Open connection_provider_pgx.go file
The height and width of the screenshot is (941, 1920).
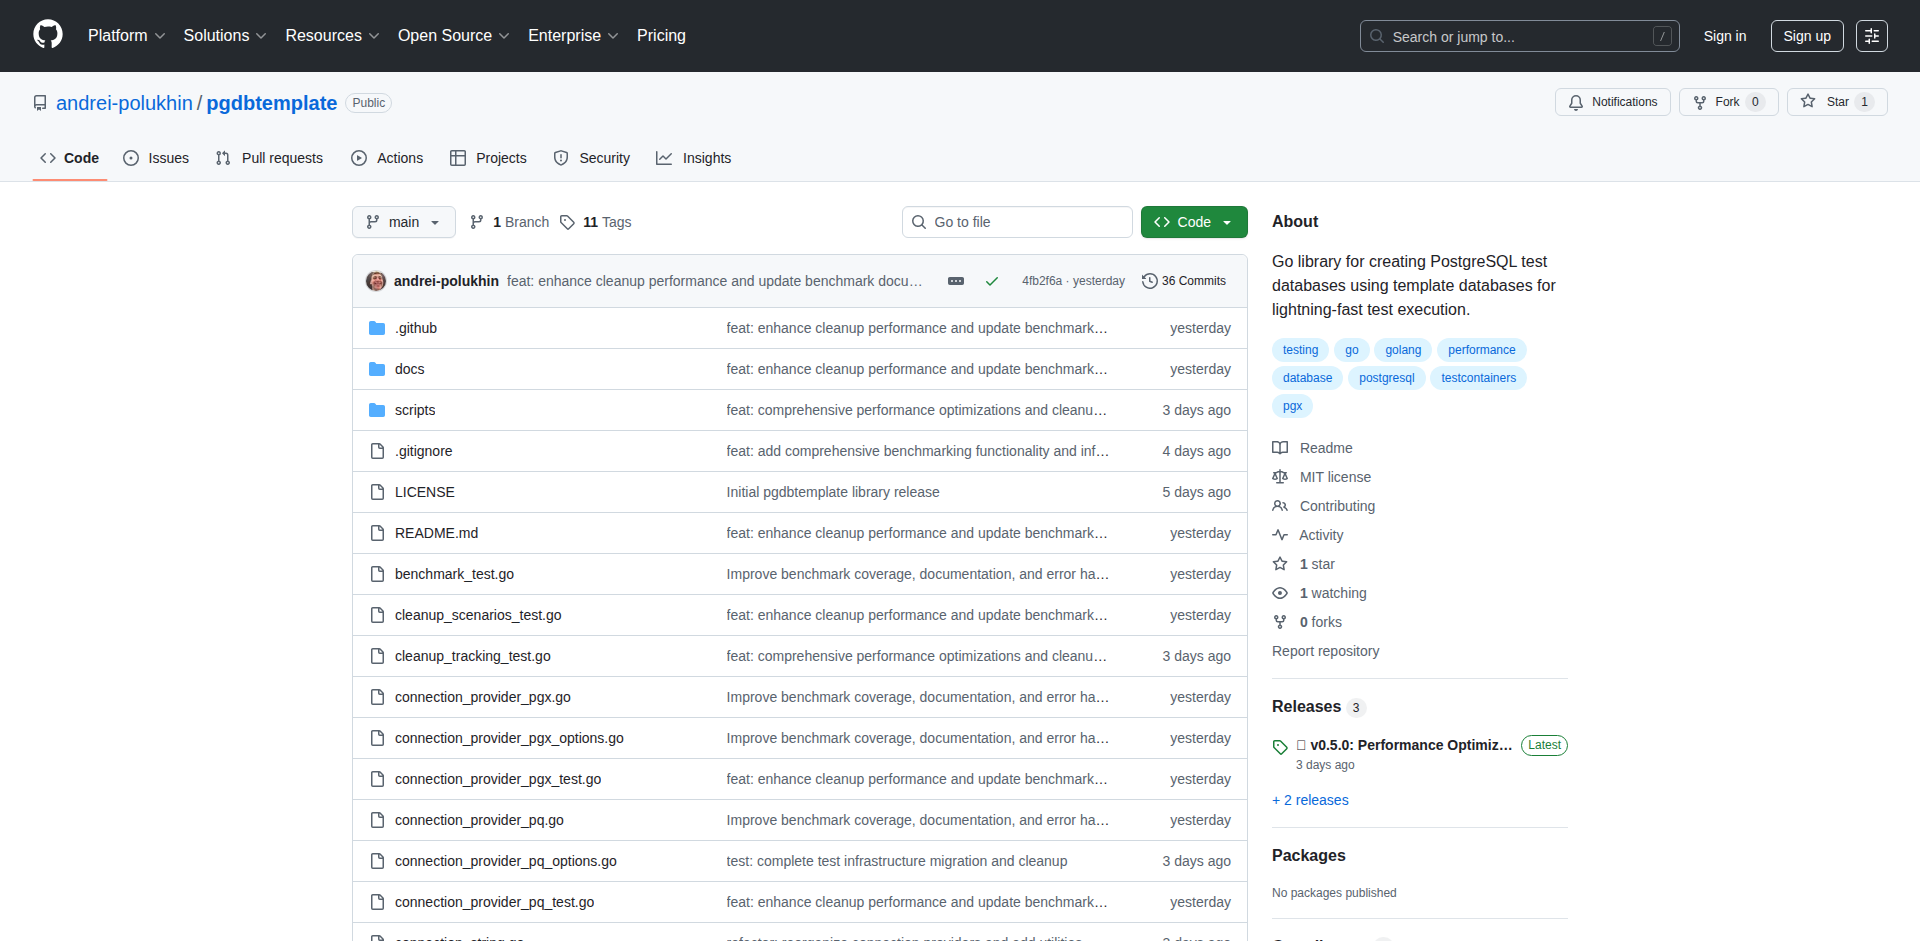[483, 697]
